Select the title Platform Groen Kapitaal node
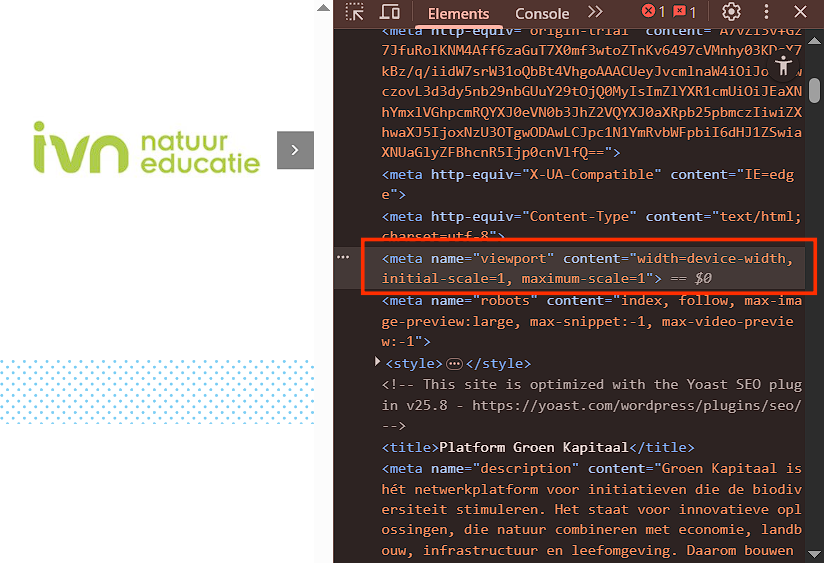This screenshot has width=824, height=563. pyautogui.click(x=538, y=447)
